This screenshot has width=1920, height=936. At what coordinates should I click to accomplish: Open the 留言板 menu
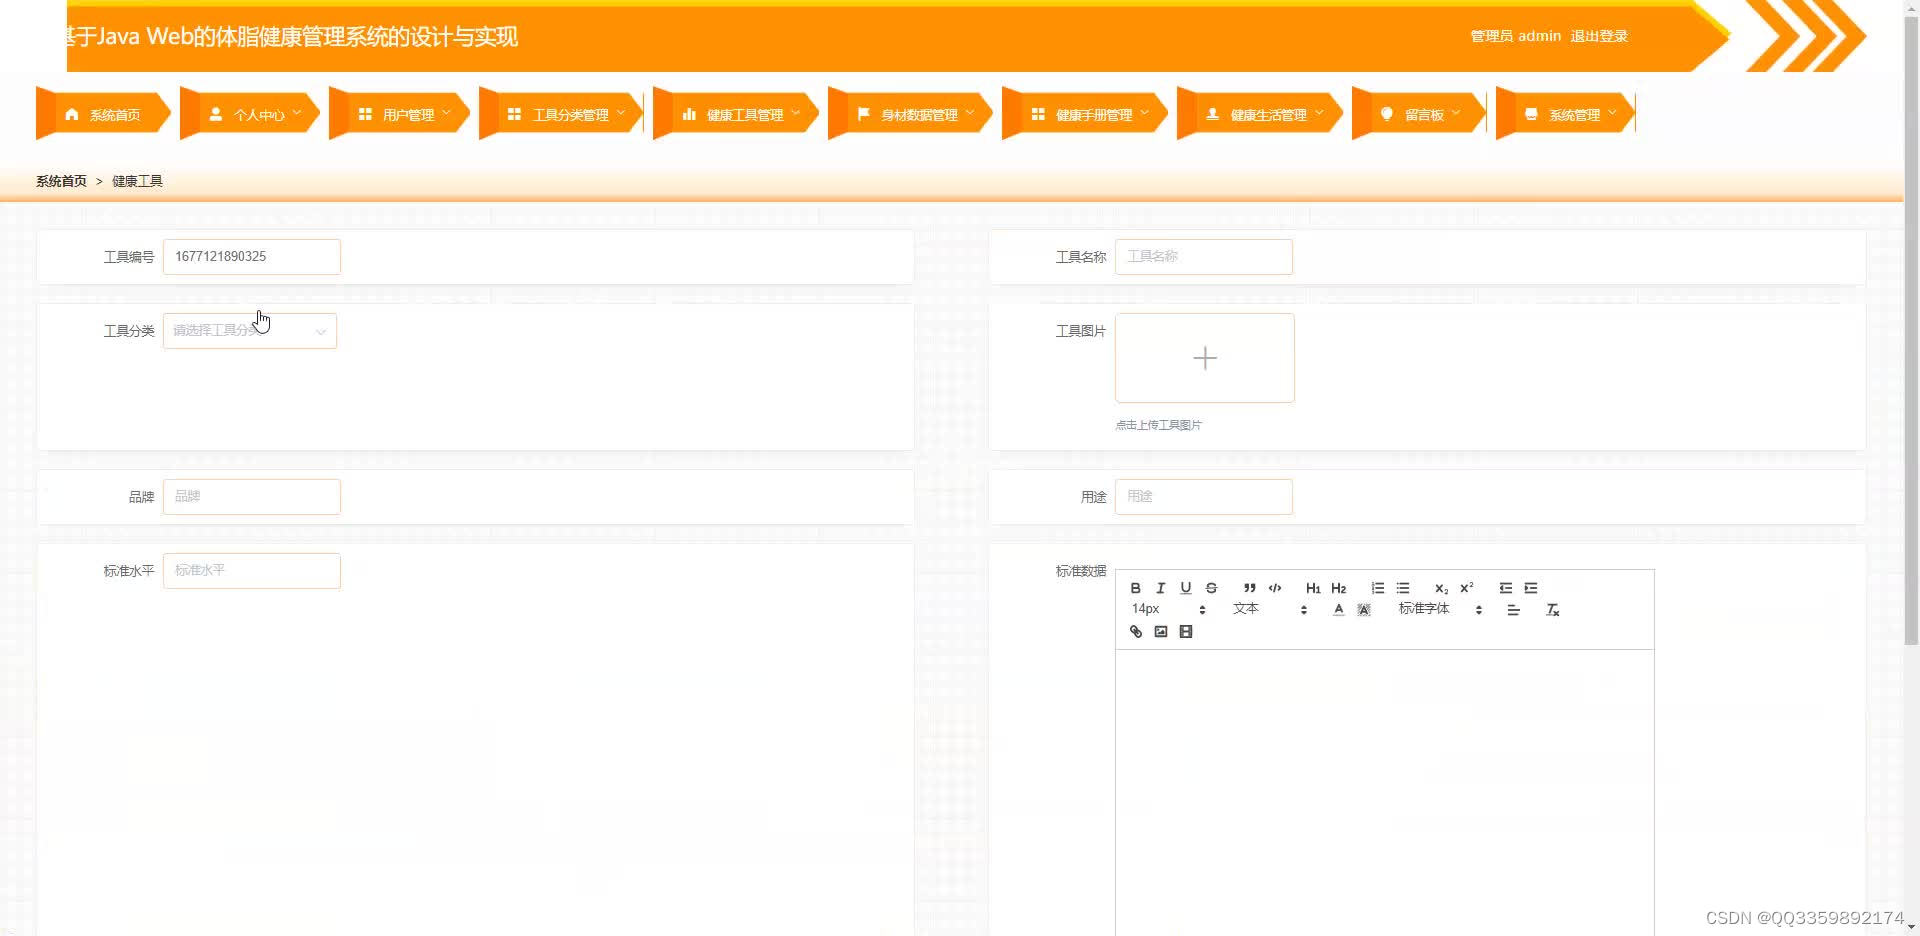1419,115
